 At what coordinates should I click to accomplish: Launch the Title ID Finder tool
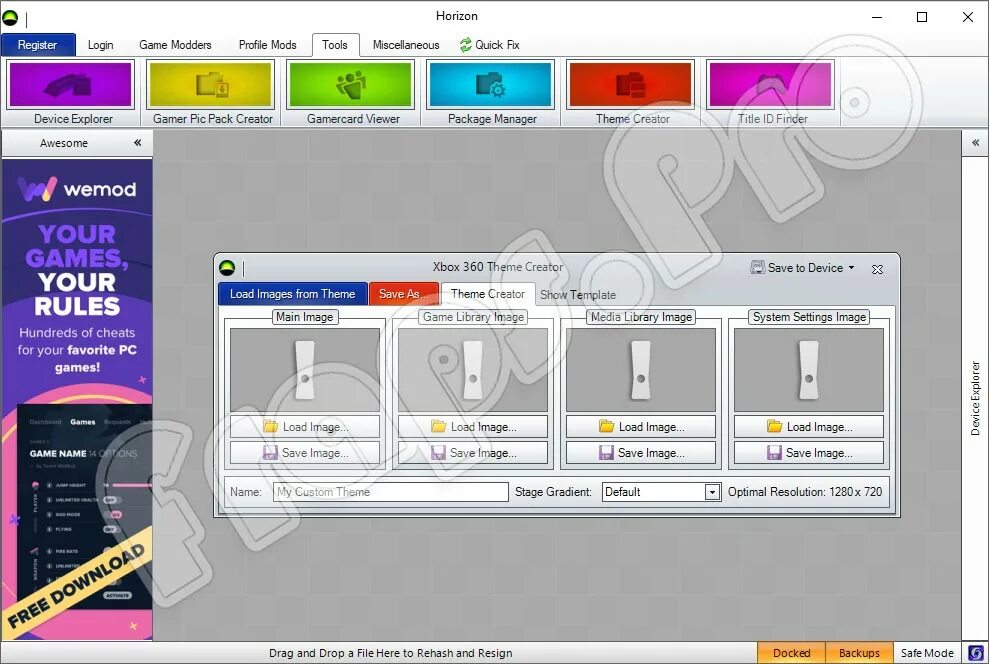pyautogui.click(x=771, y=93)
